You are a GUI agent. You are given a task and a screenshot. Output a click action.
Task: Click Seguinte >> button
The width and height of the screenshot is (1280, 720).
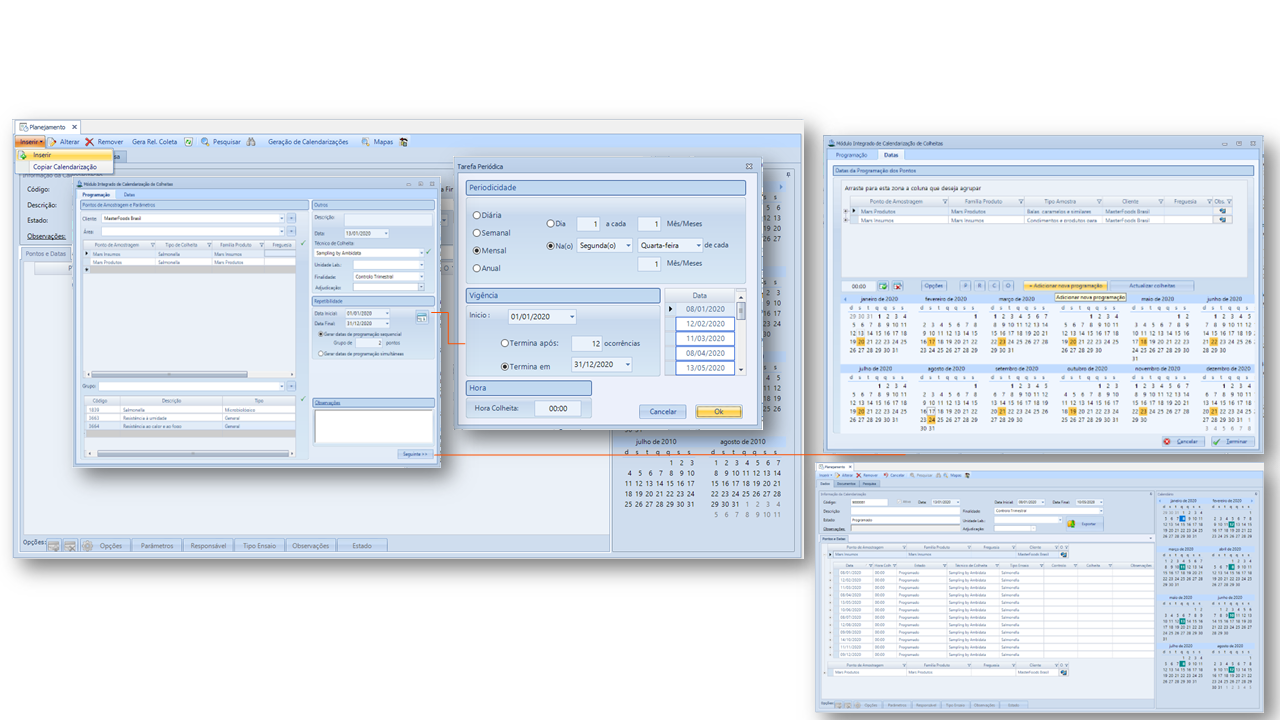[x=415, y=454]
